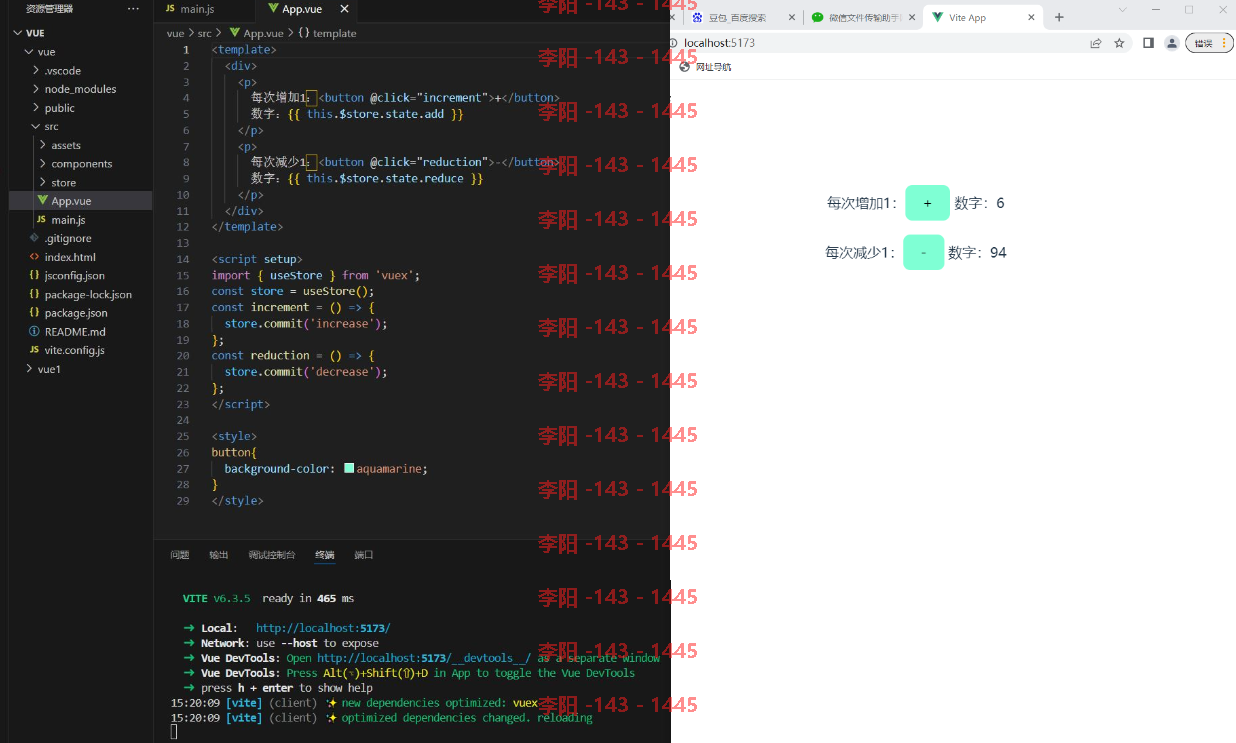Open the 输出 (Output) panel tab
Viewport: 1236px width, 743px height.
[219, 555]
